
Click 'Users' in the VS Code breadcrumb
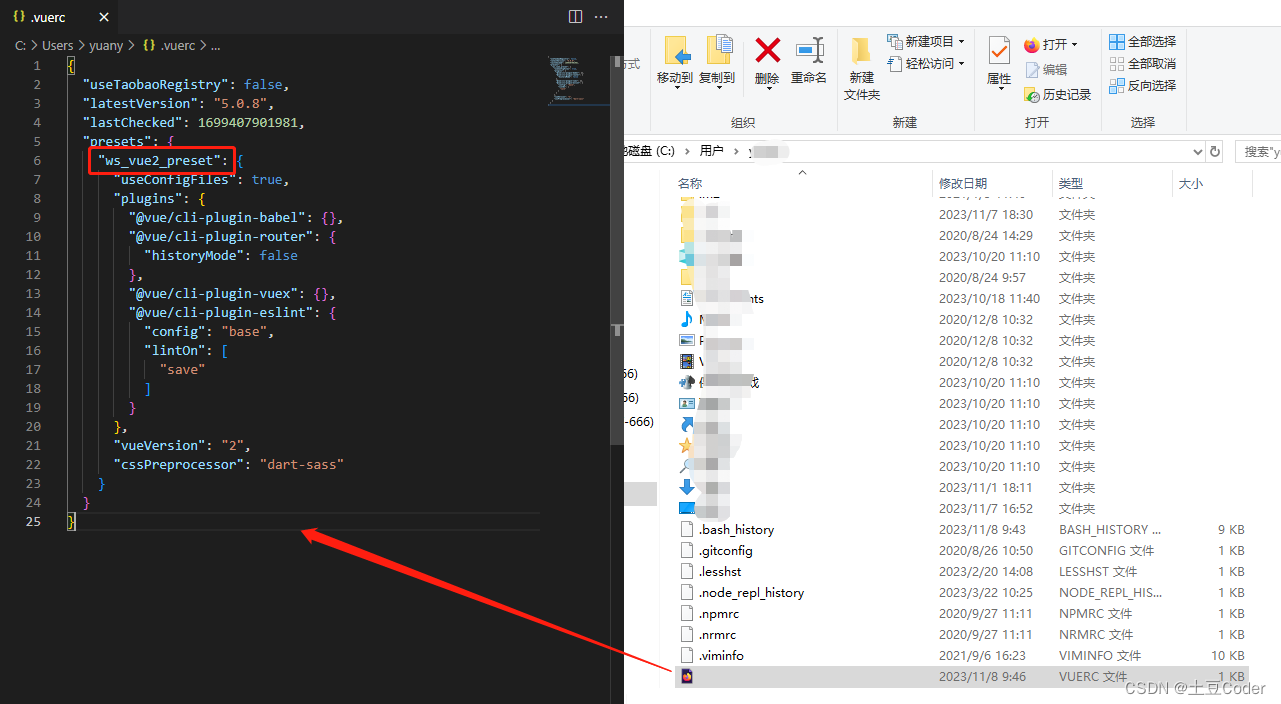pyautogui.click(x=58, y=45)
